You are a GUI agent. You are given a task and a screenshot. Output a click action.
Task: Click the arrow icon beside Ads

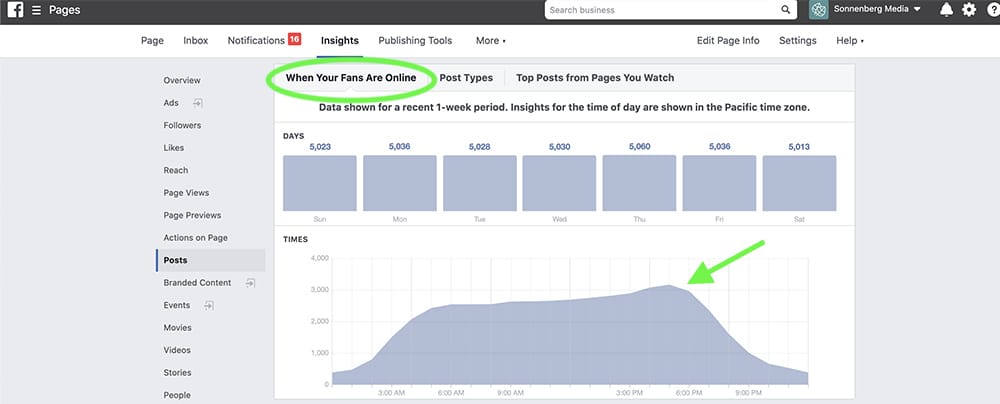[198, 103]
